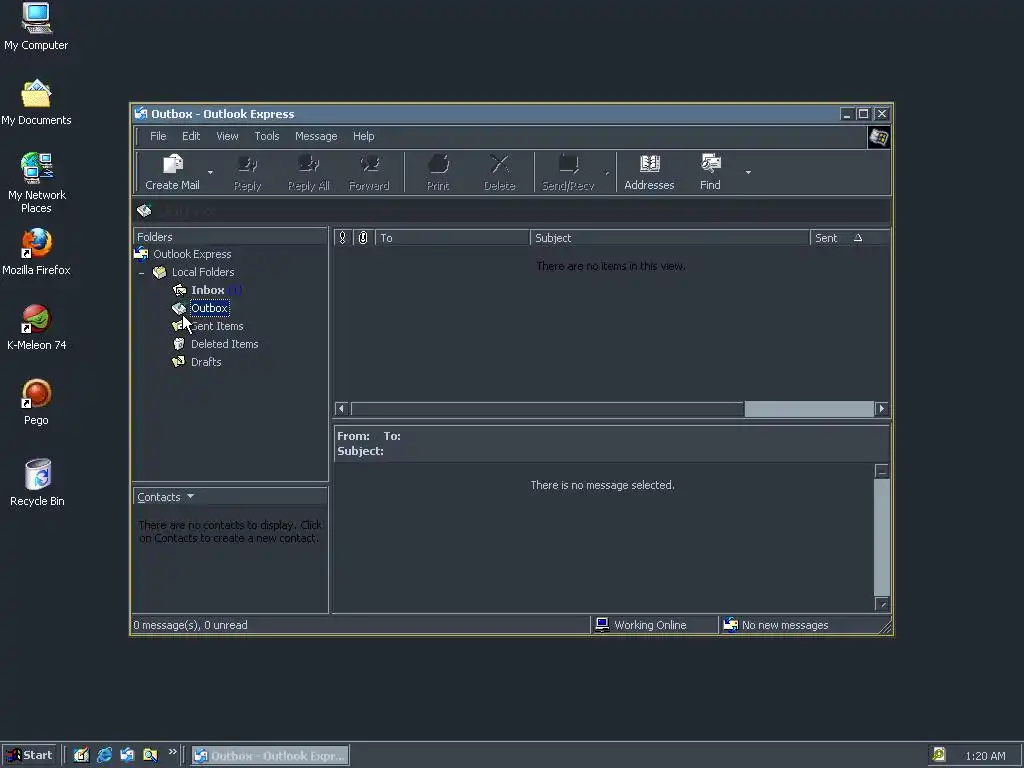
Task: Click the '0 message(s), 0 unread' status text
Action: [190, 625]
